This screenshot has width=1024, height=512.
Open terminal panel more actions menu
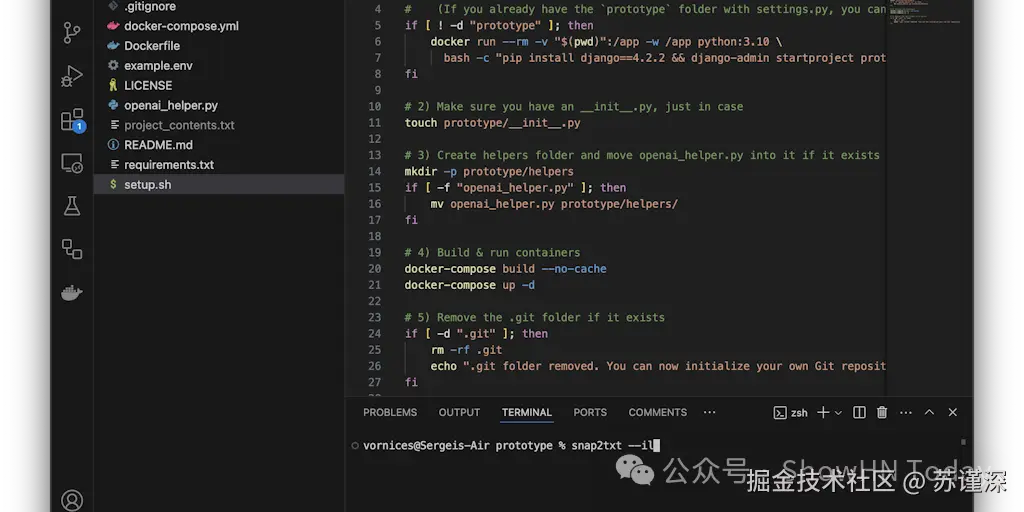(905, 413)
